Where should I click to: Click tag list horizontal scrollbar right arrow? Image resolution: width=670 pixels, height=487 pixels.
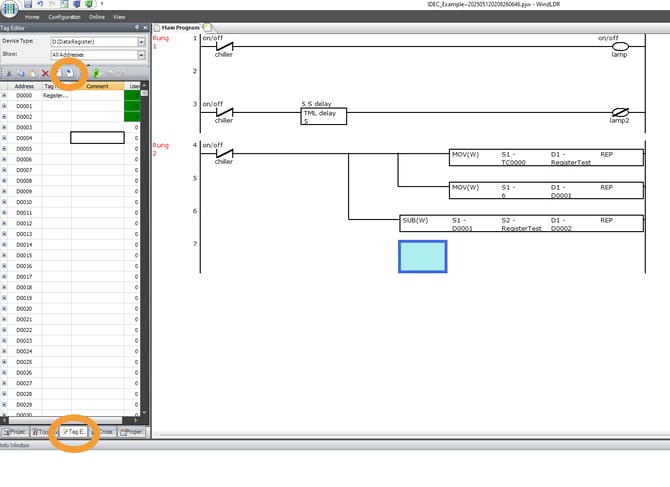point(136,420)
